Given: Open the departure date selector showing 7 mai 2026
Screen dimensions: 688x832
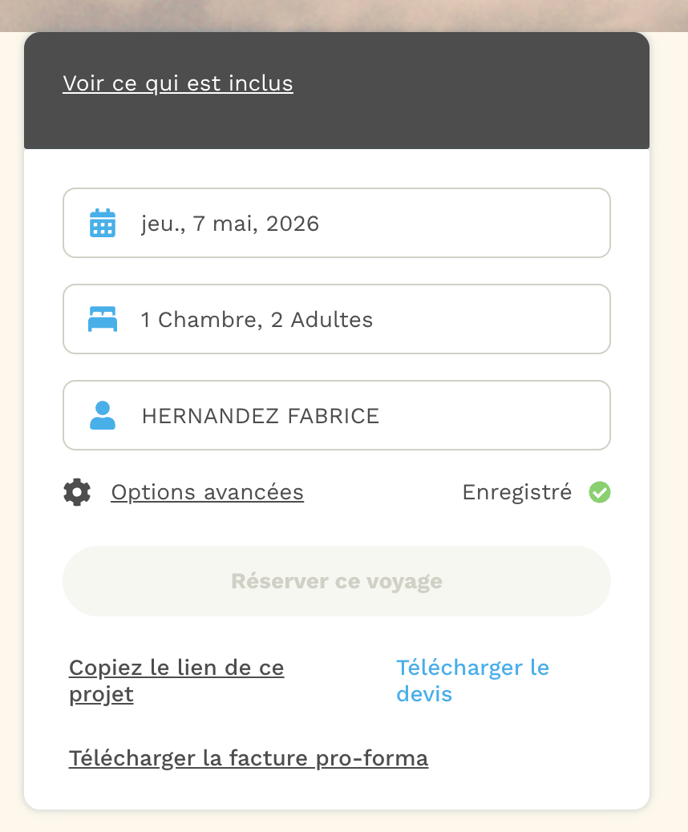Looking at the screenshot, I should click(x=336, y=223).
